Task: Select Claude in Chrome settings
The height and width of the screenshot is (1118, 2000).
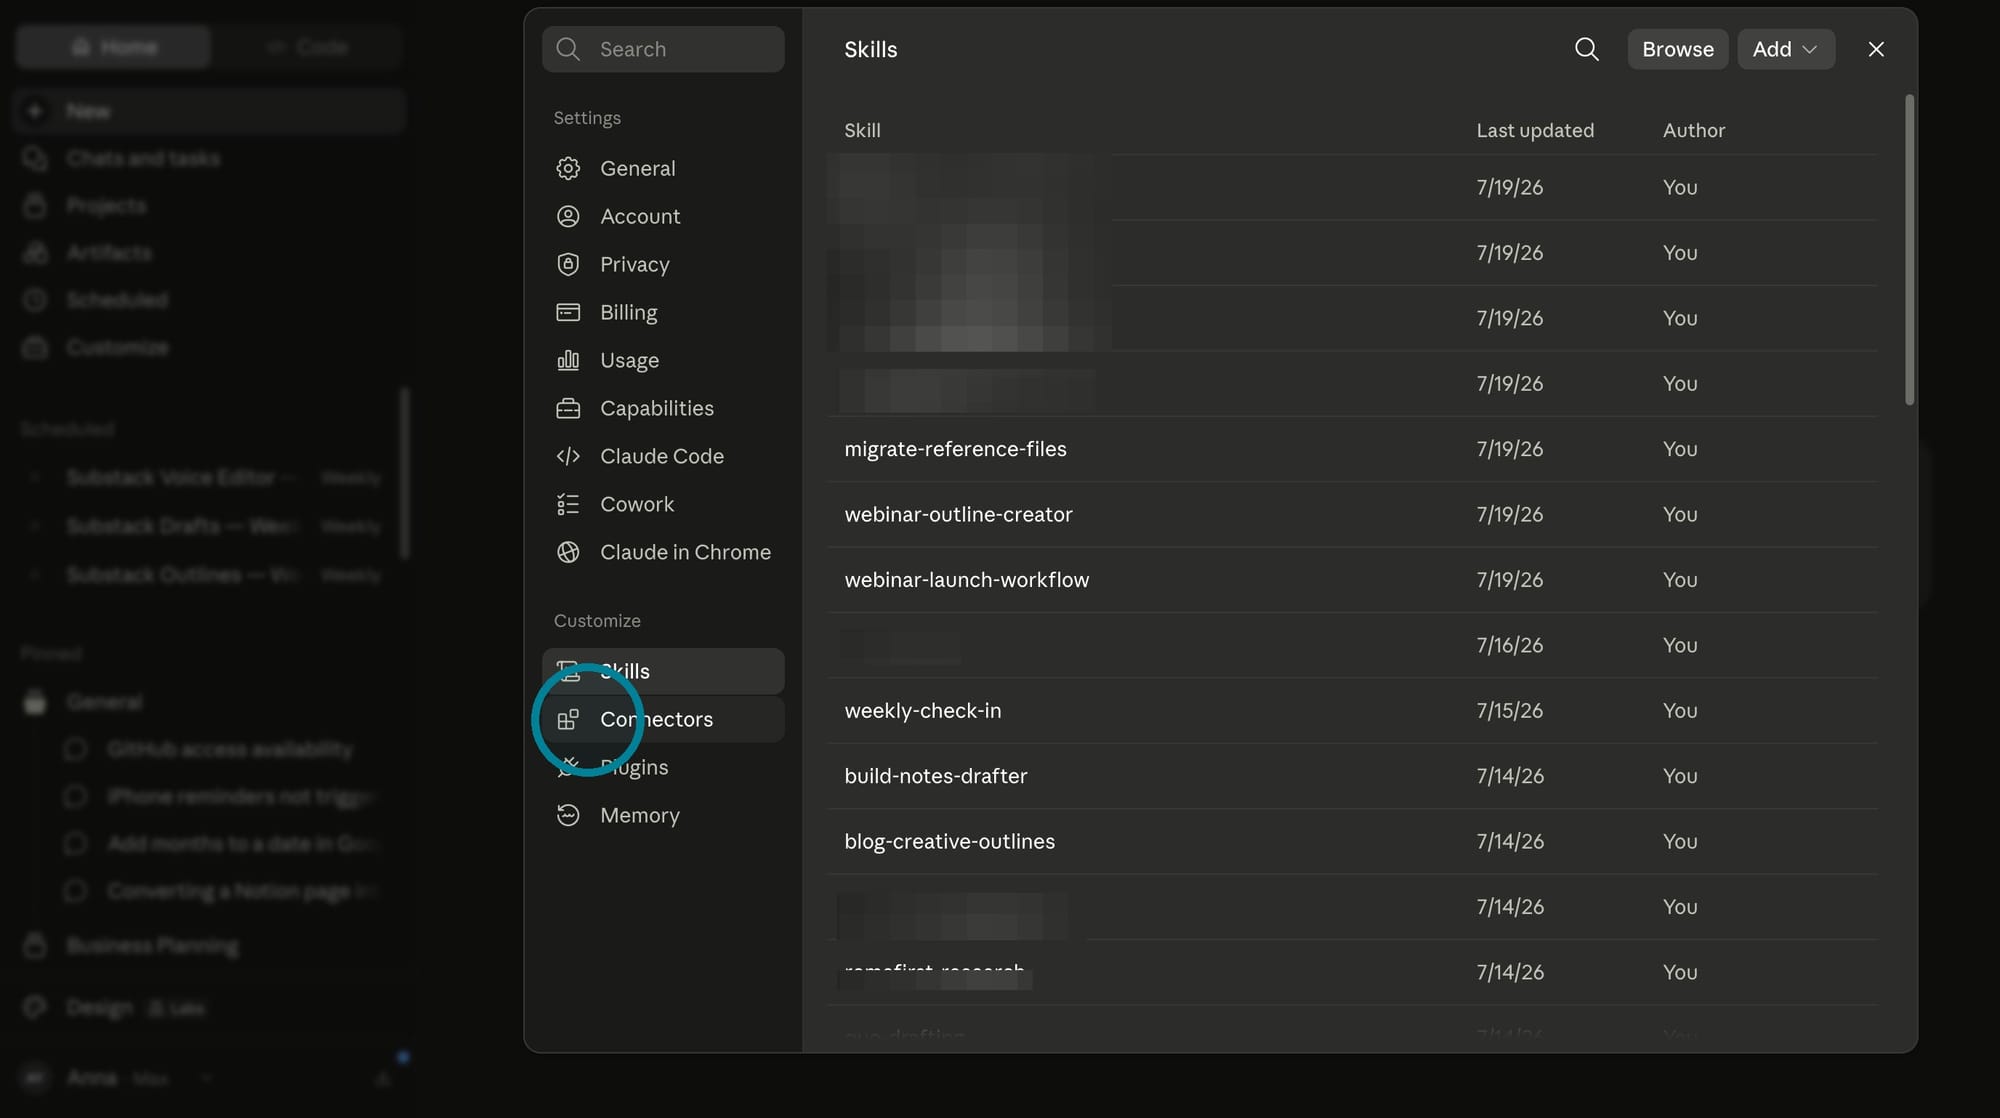Action: coord(663,552)
